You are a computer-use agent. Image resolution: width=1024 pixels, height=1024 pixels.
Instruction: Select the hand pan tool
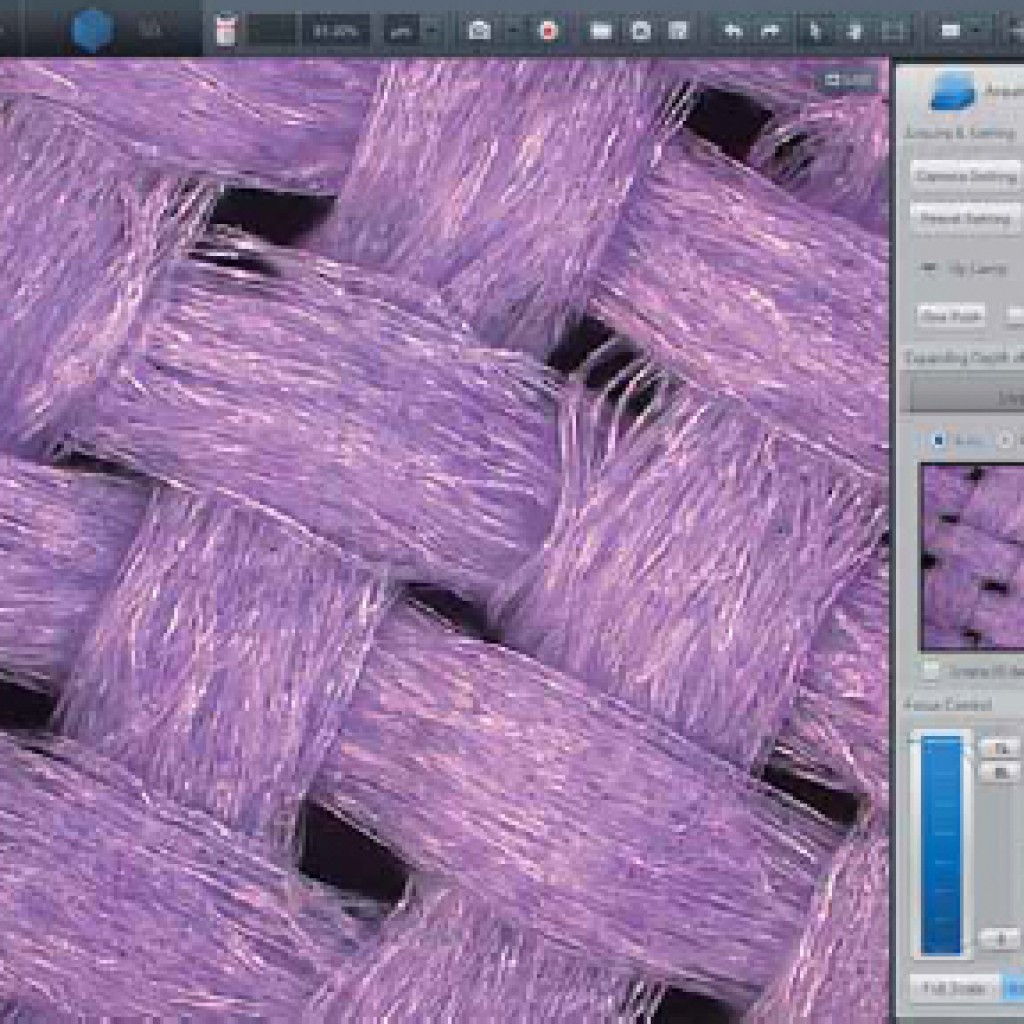[x=854, y=31]
